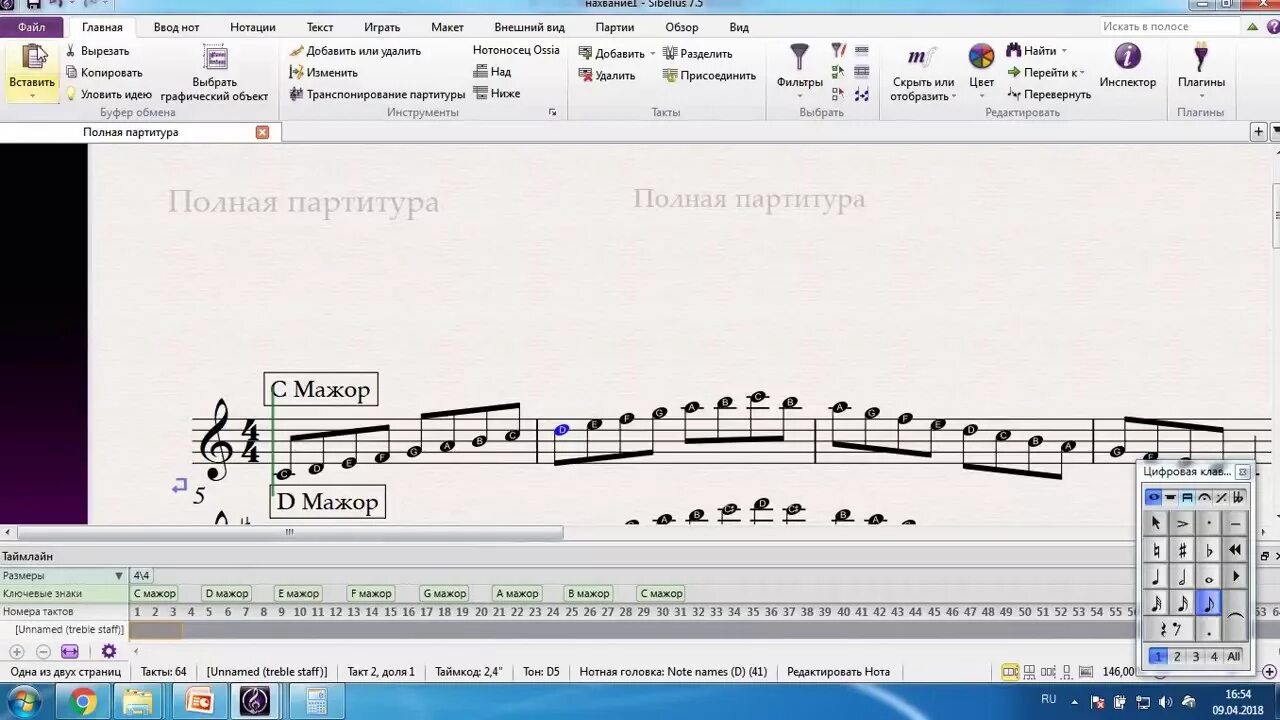
Task: Click Удалить bars button
Action: (x=607, y=75)
